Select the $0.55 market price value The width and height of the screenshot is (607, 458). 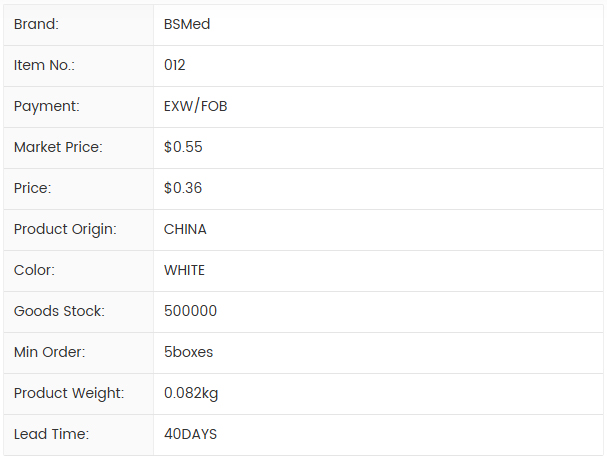(x=183, y=147)
